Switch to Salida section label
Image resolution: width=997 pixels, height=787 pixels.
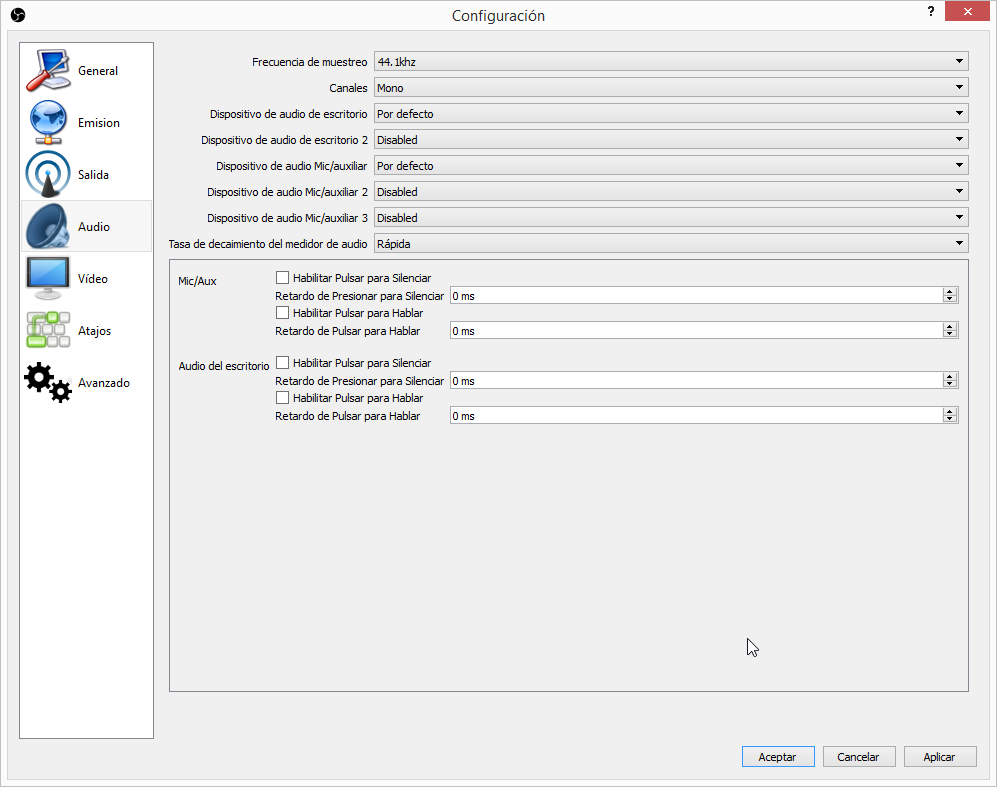pos(93,175)
